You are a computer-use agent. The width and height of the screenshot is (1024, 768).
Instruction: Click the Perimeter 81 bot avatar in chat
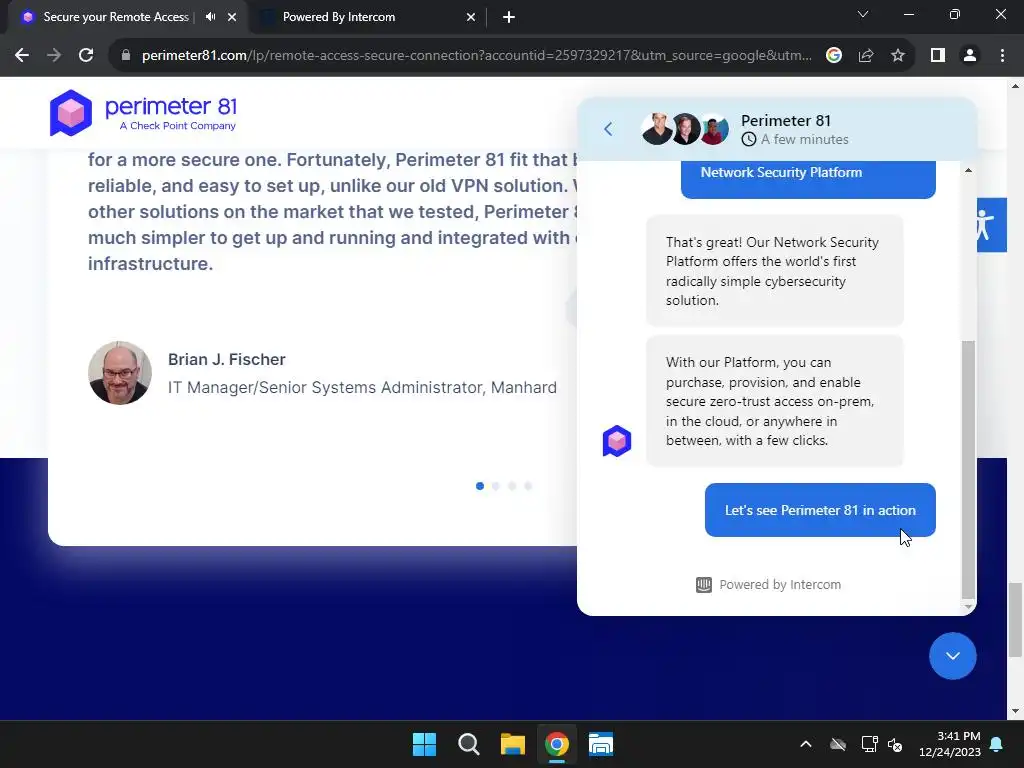(x=616, y=441)
